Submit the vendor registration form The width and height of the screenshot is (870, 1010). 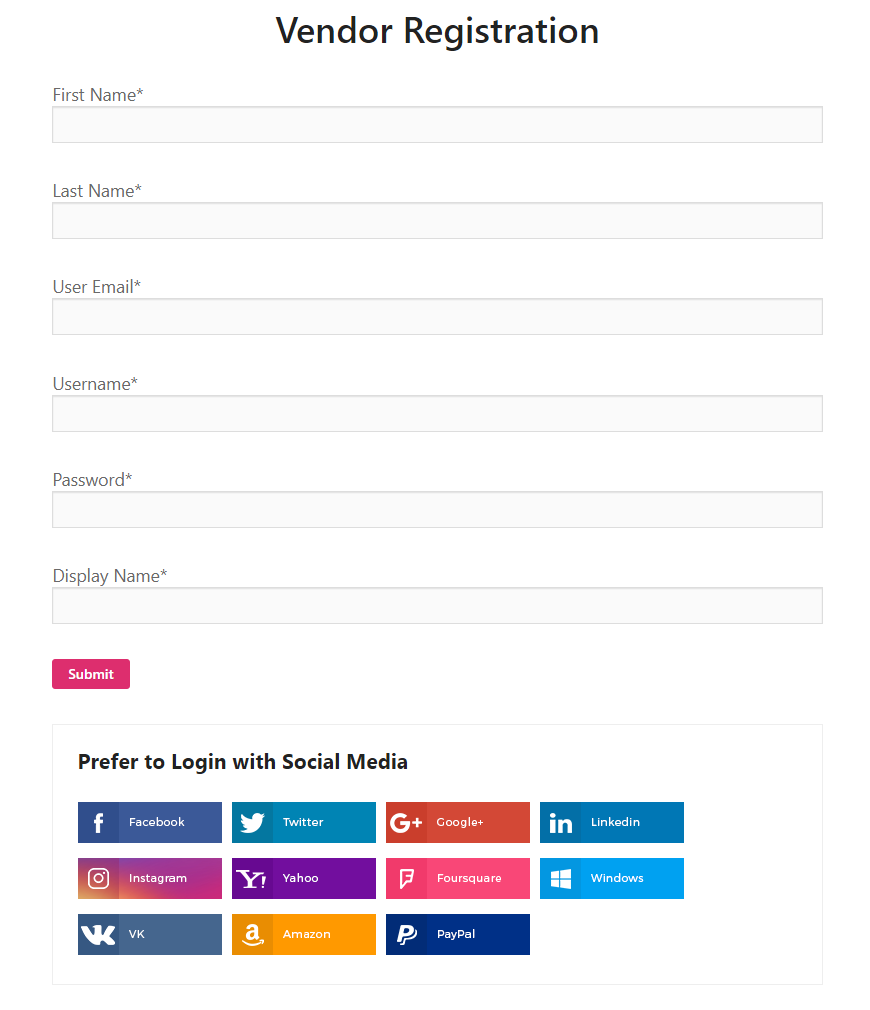[91, 674]
